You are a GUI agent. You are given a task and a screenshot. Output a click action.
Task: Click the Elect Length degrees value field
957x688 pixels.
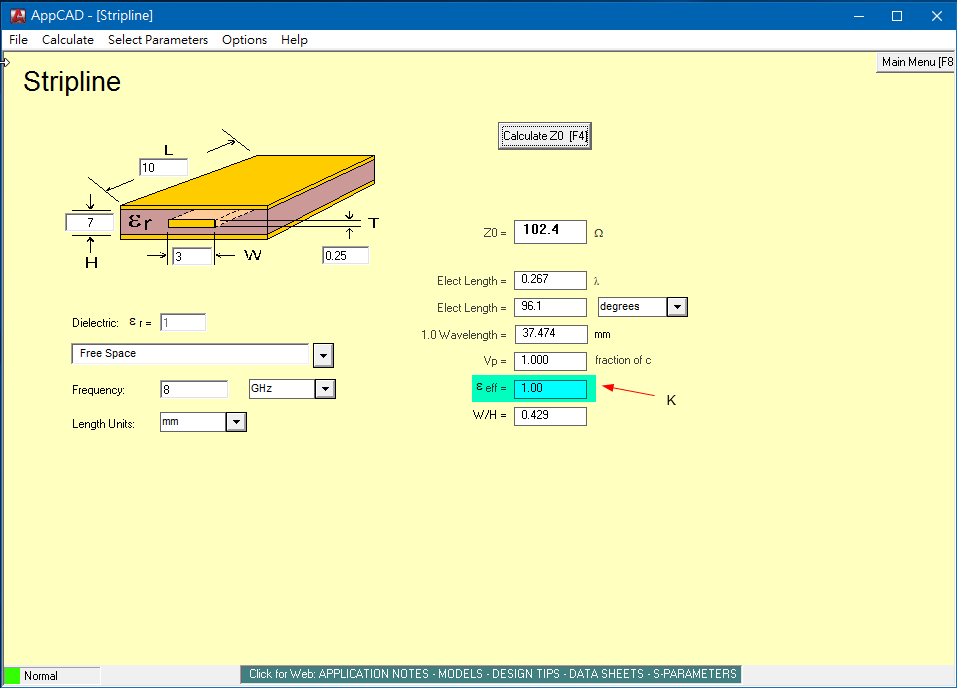tap(551, 307)
